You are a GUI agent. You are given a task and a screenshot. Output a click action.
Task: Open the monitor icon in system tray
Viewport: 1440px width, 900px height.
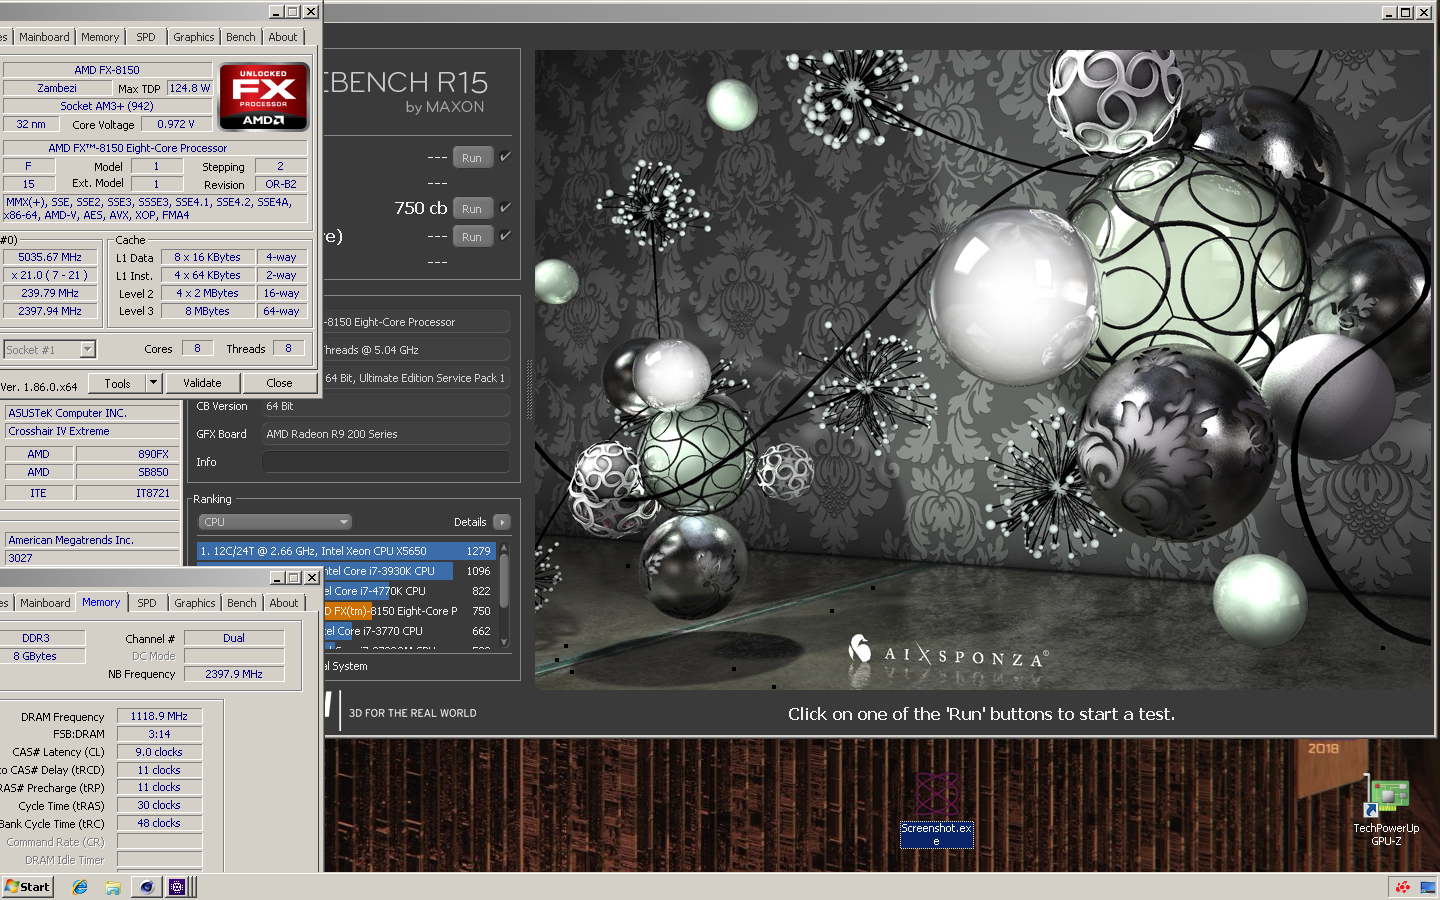pos(1426,887)
